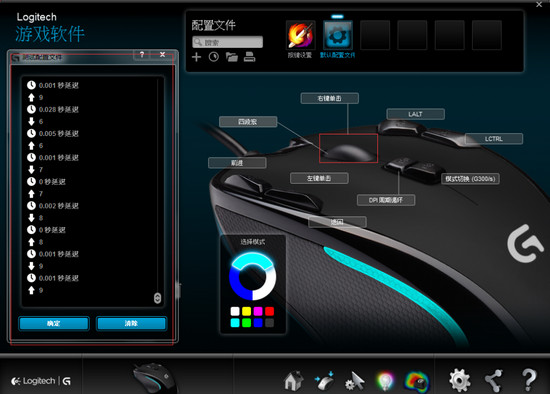
Task: Open help question mark in bottom bar
Action: 529,380
